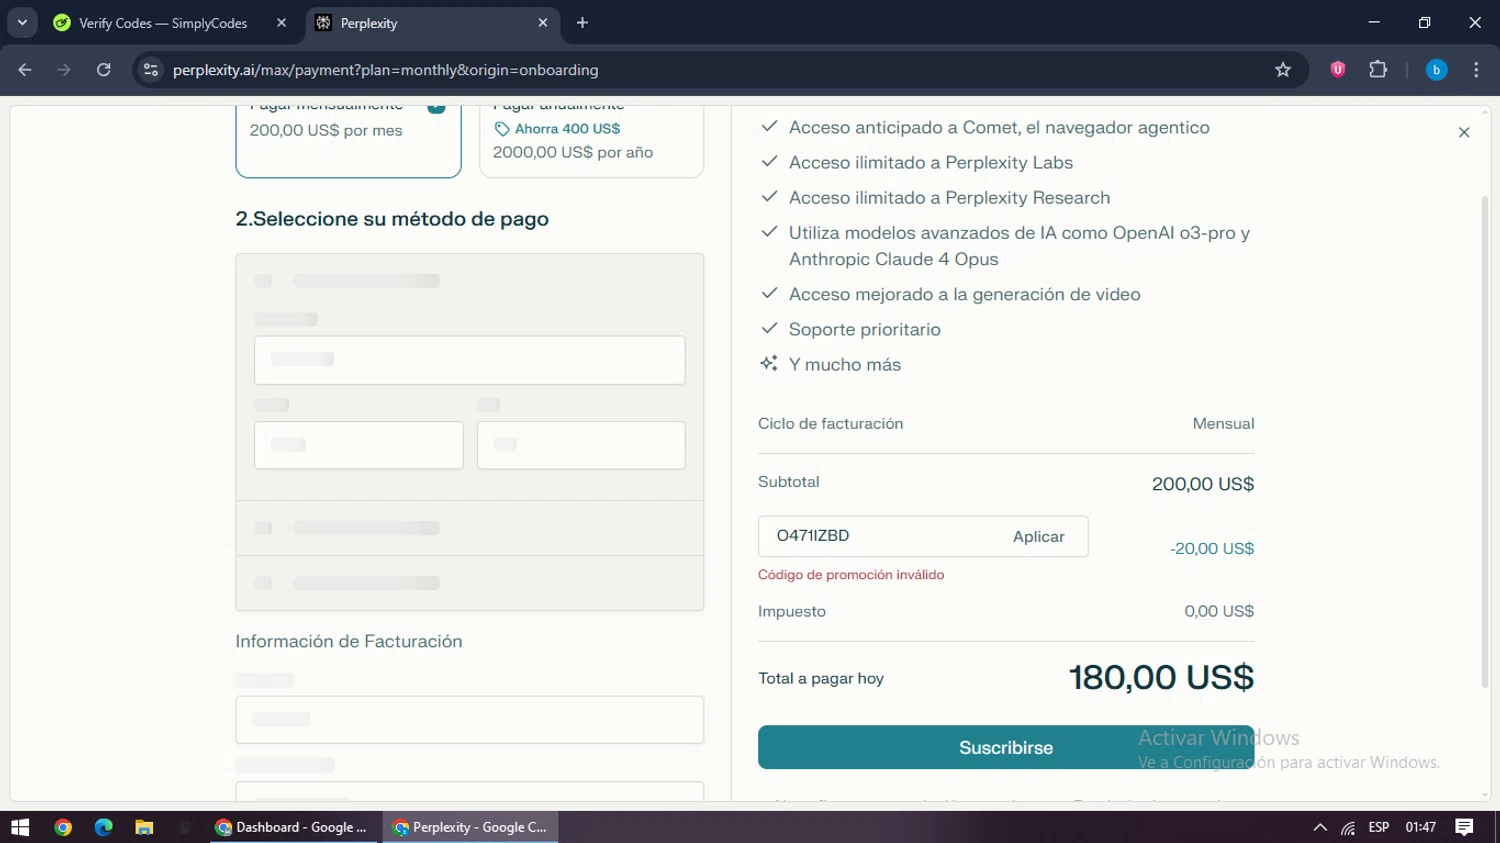The image size is (1500, 843).
Task: Switch to the Dashboard Google Chrome window
Action: (x=294, y=827)
